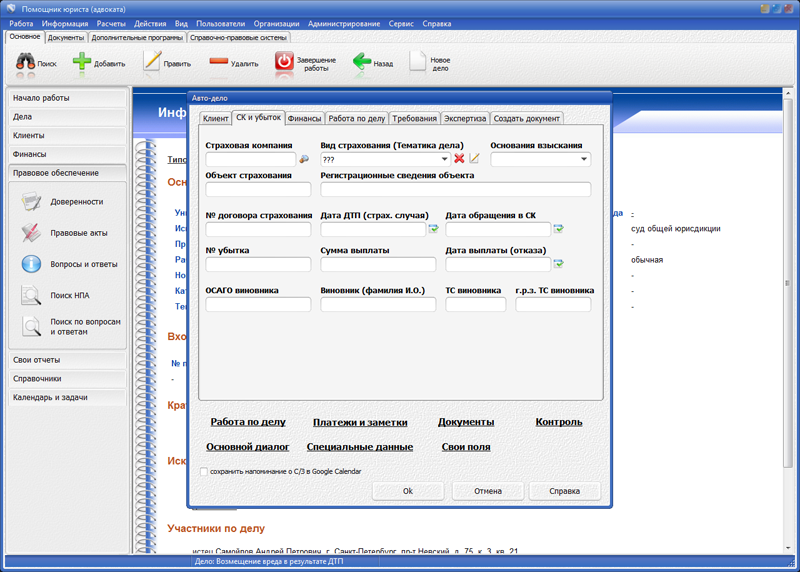Click the Править pencil icon
The image size is (800, 572).
point(151,62)
